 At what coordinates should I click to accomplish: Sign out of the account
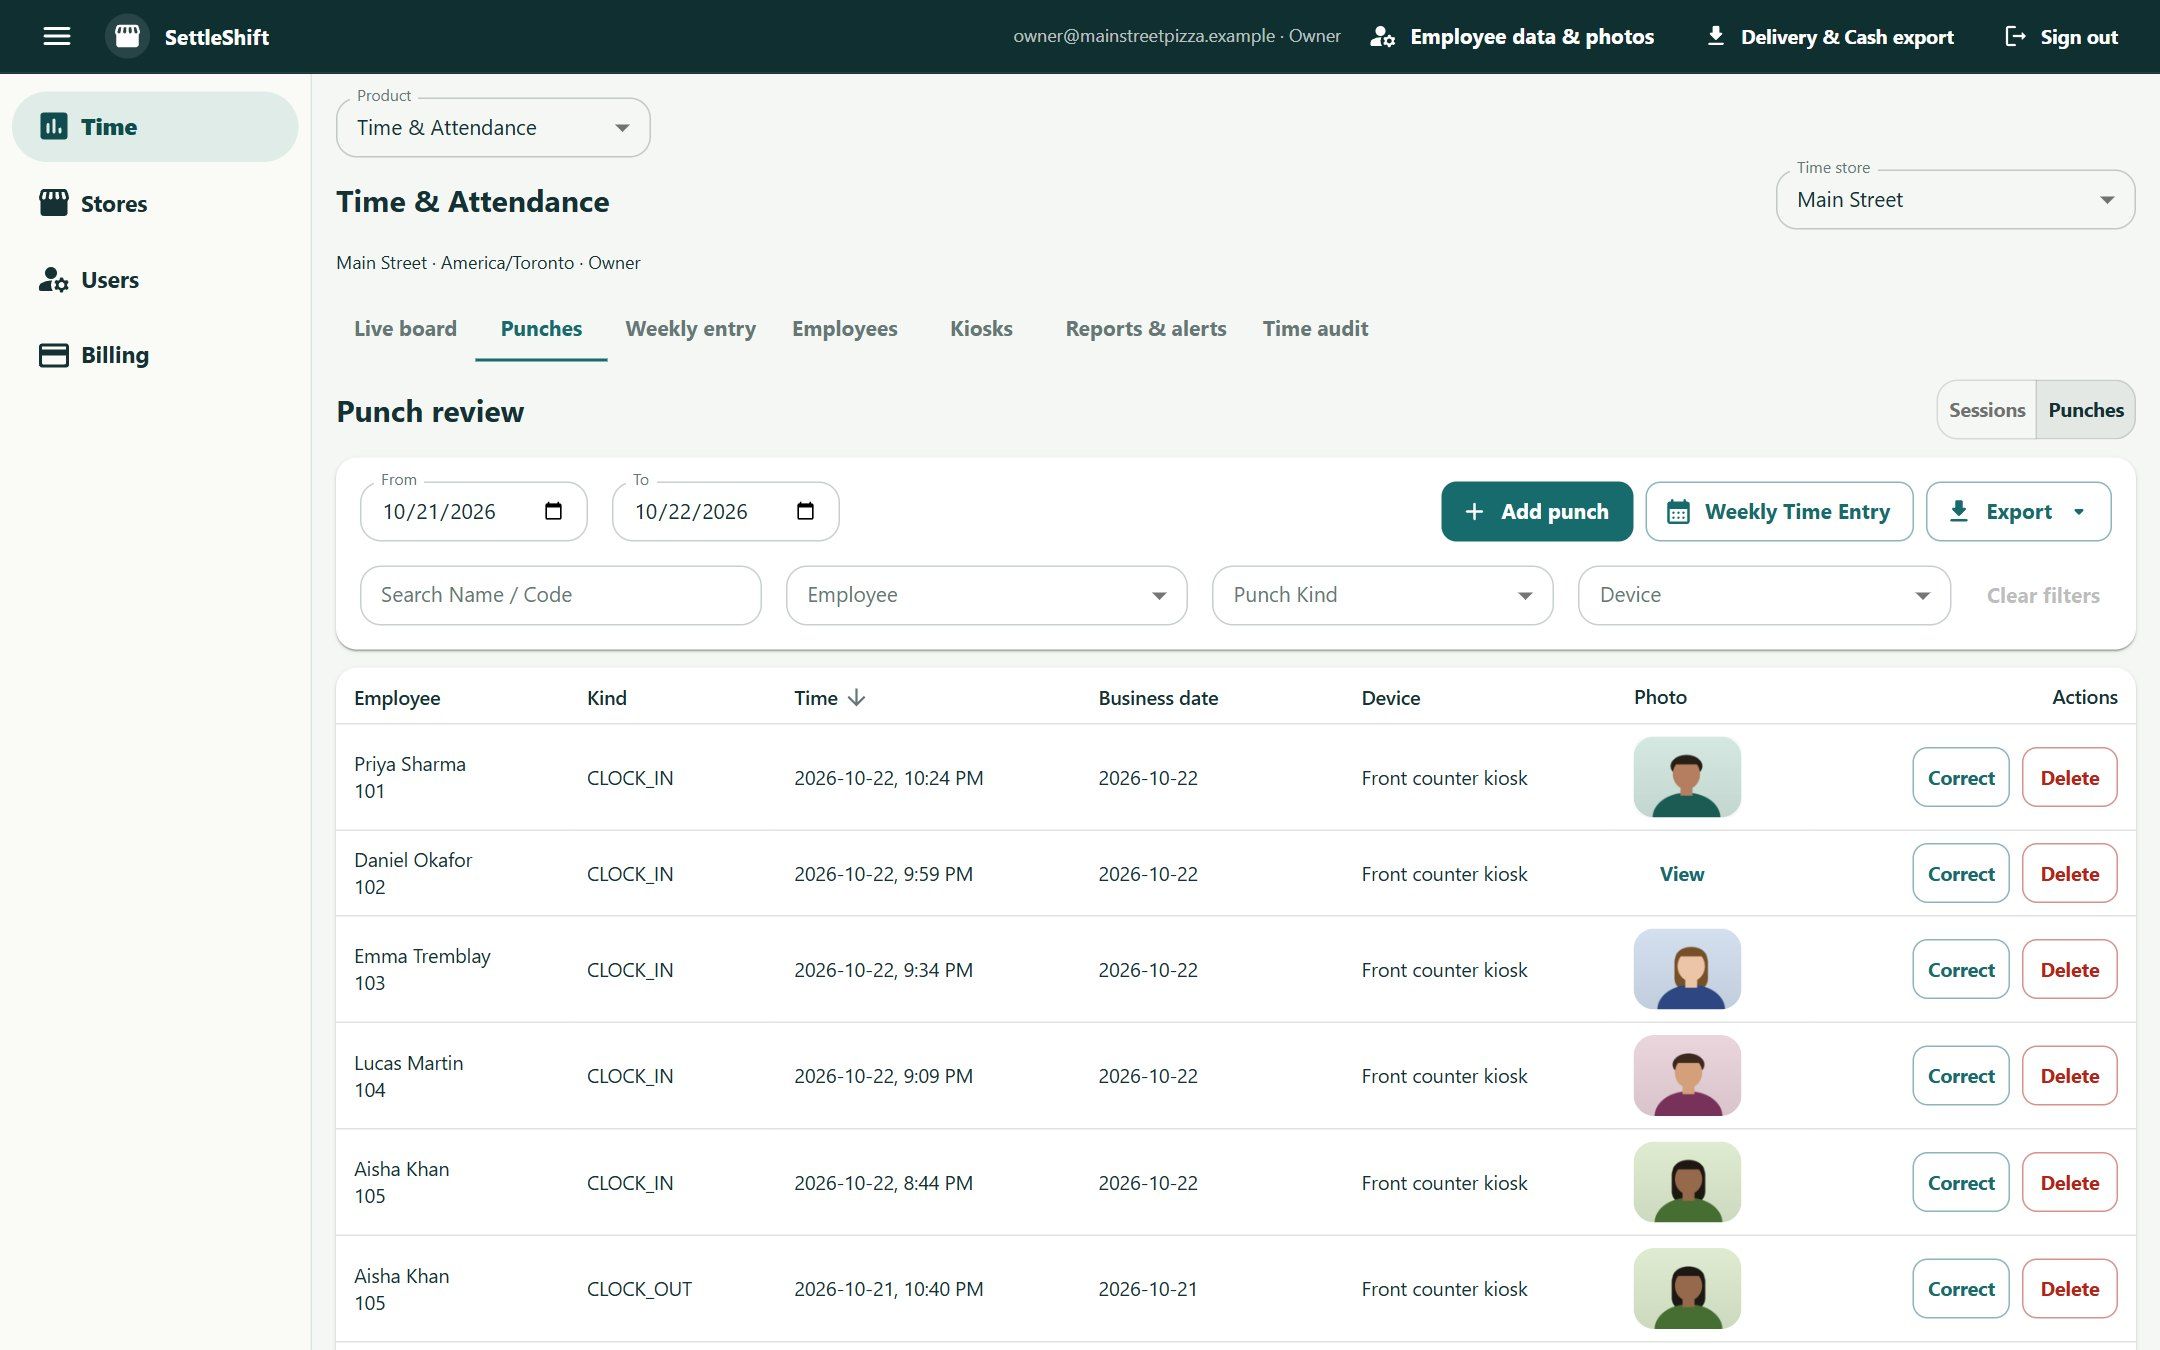pos(2061,37)
